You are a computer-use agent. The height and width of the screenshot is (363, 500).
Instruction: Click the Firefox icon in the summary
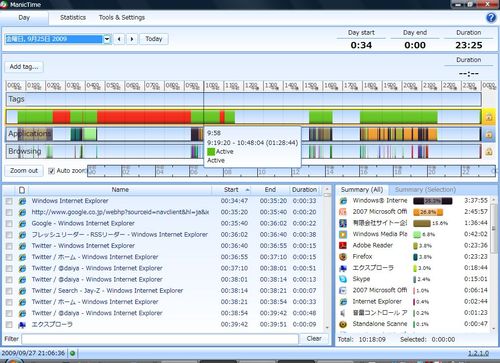(343, 257)
